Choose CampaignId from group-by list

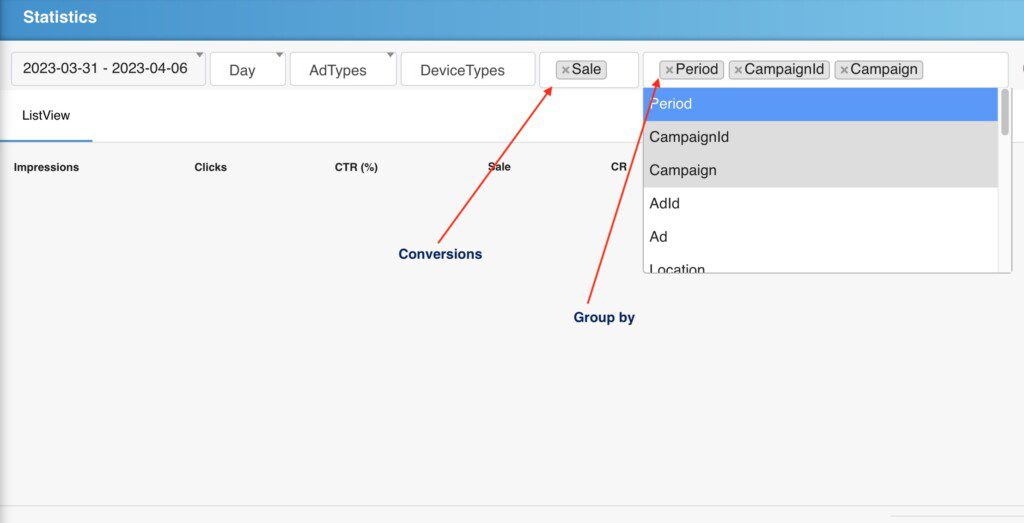tap(820, 137)
